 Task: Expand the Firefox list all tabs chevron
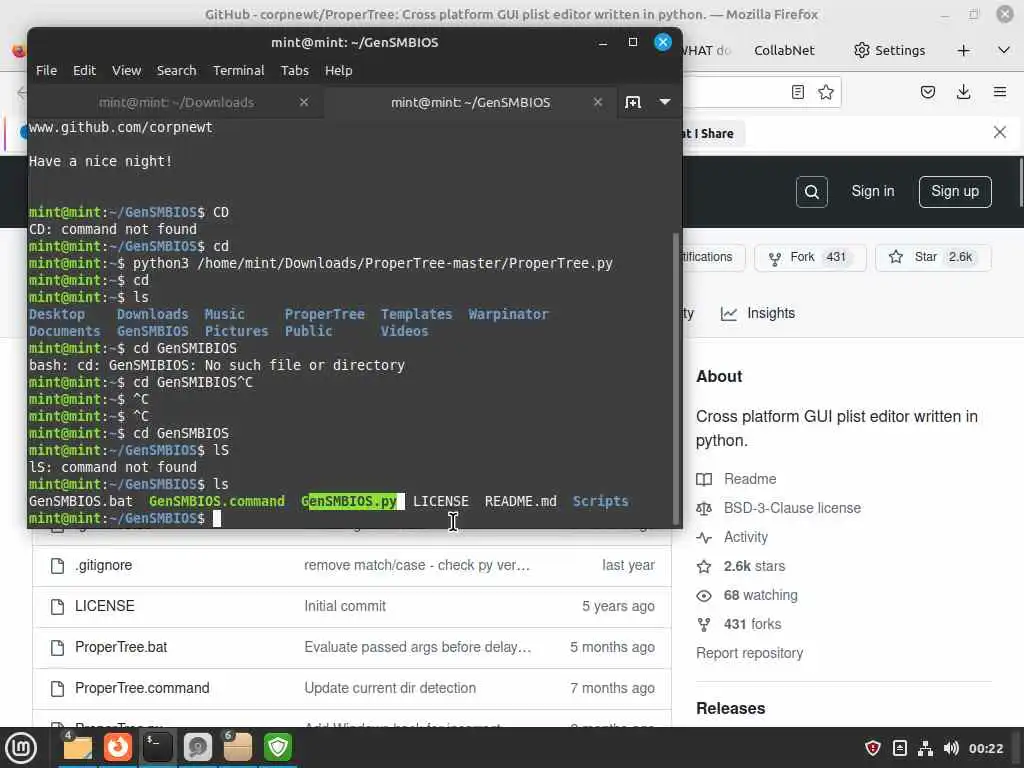click(x=1004, y=50)
